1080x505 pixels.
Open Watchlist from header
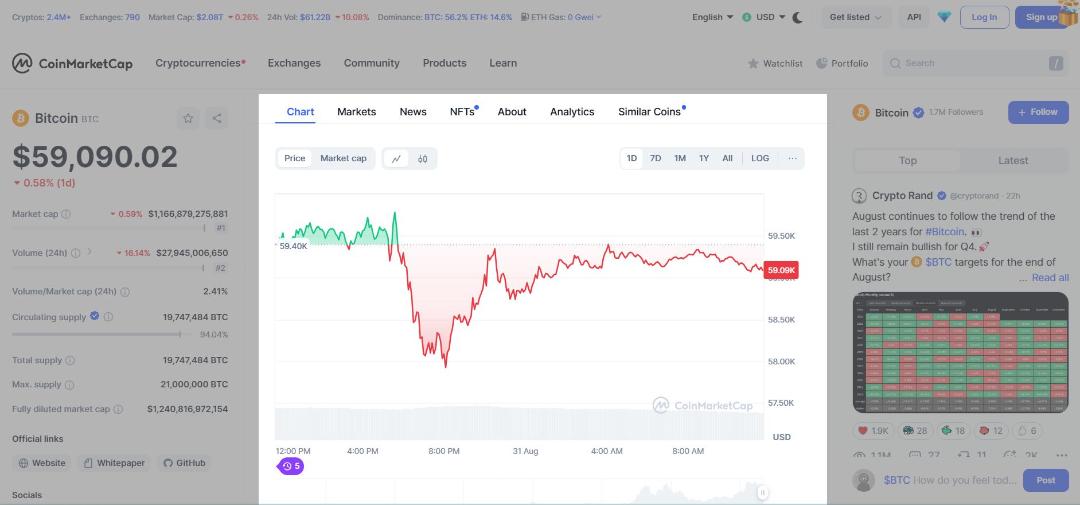(775, 63)
